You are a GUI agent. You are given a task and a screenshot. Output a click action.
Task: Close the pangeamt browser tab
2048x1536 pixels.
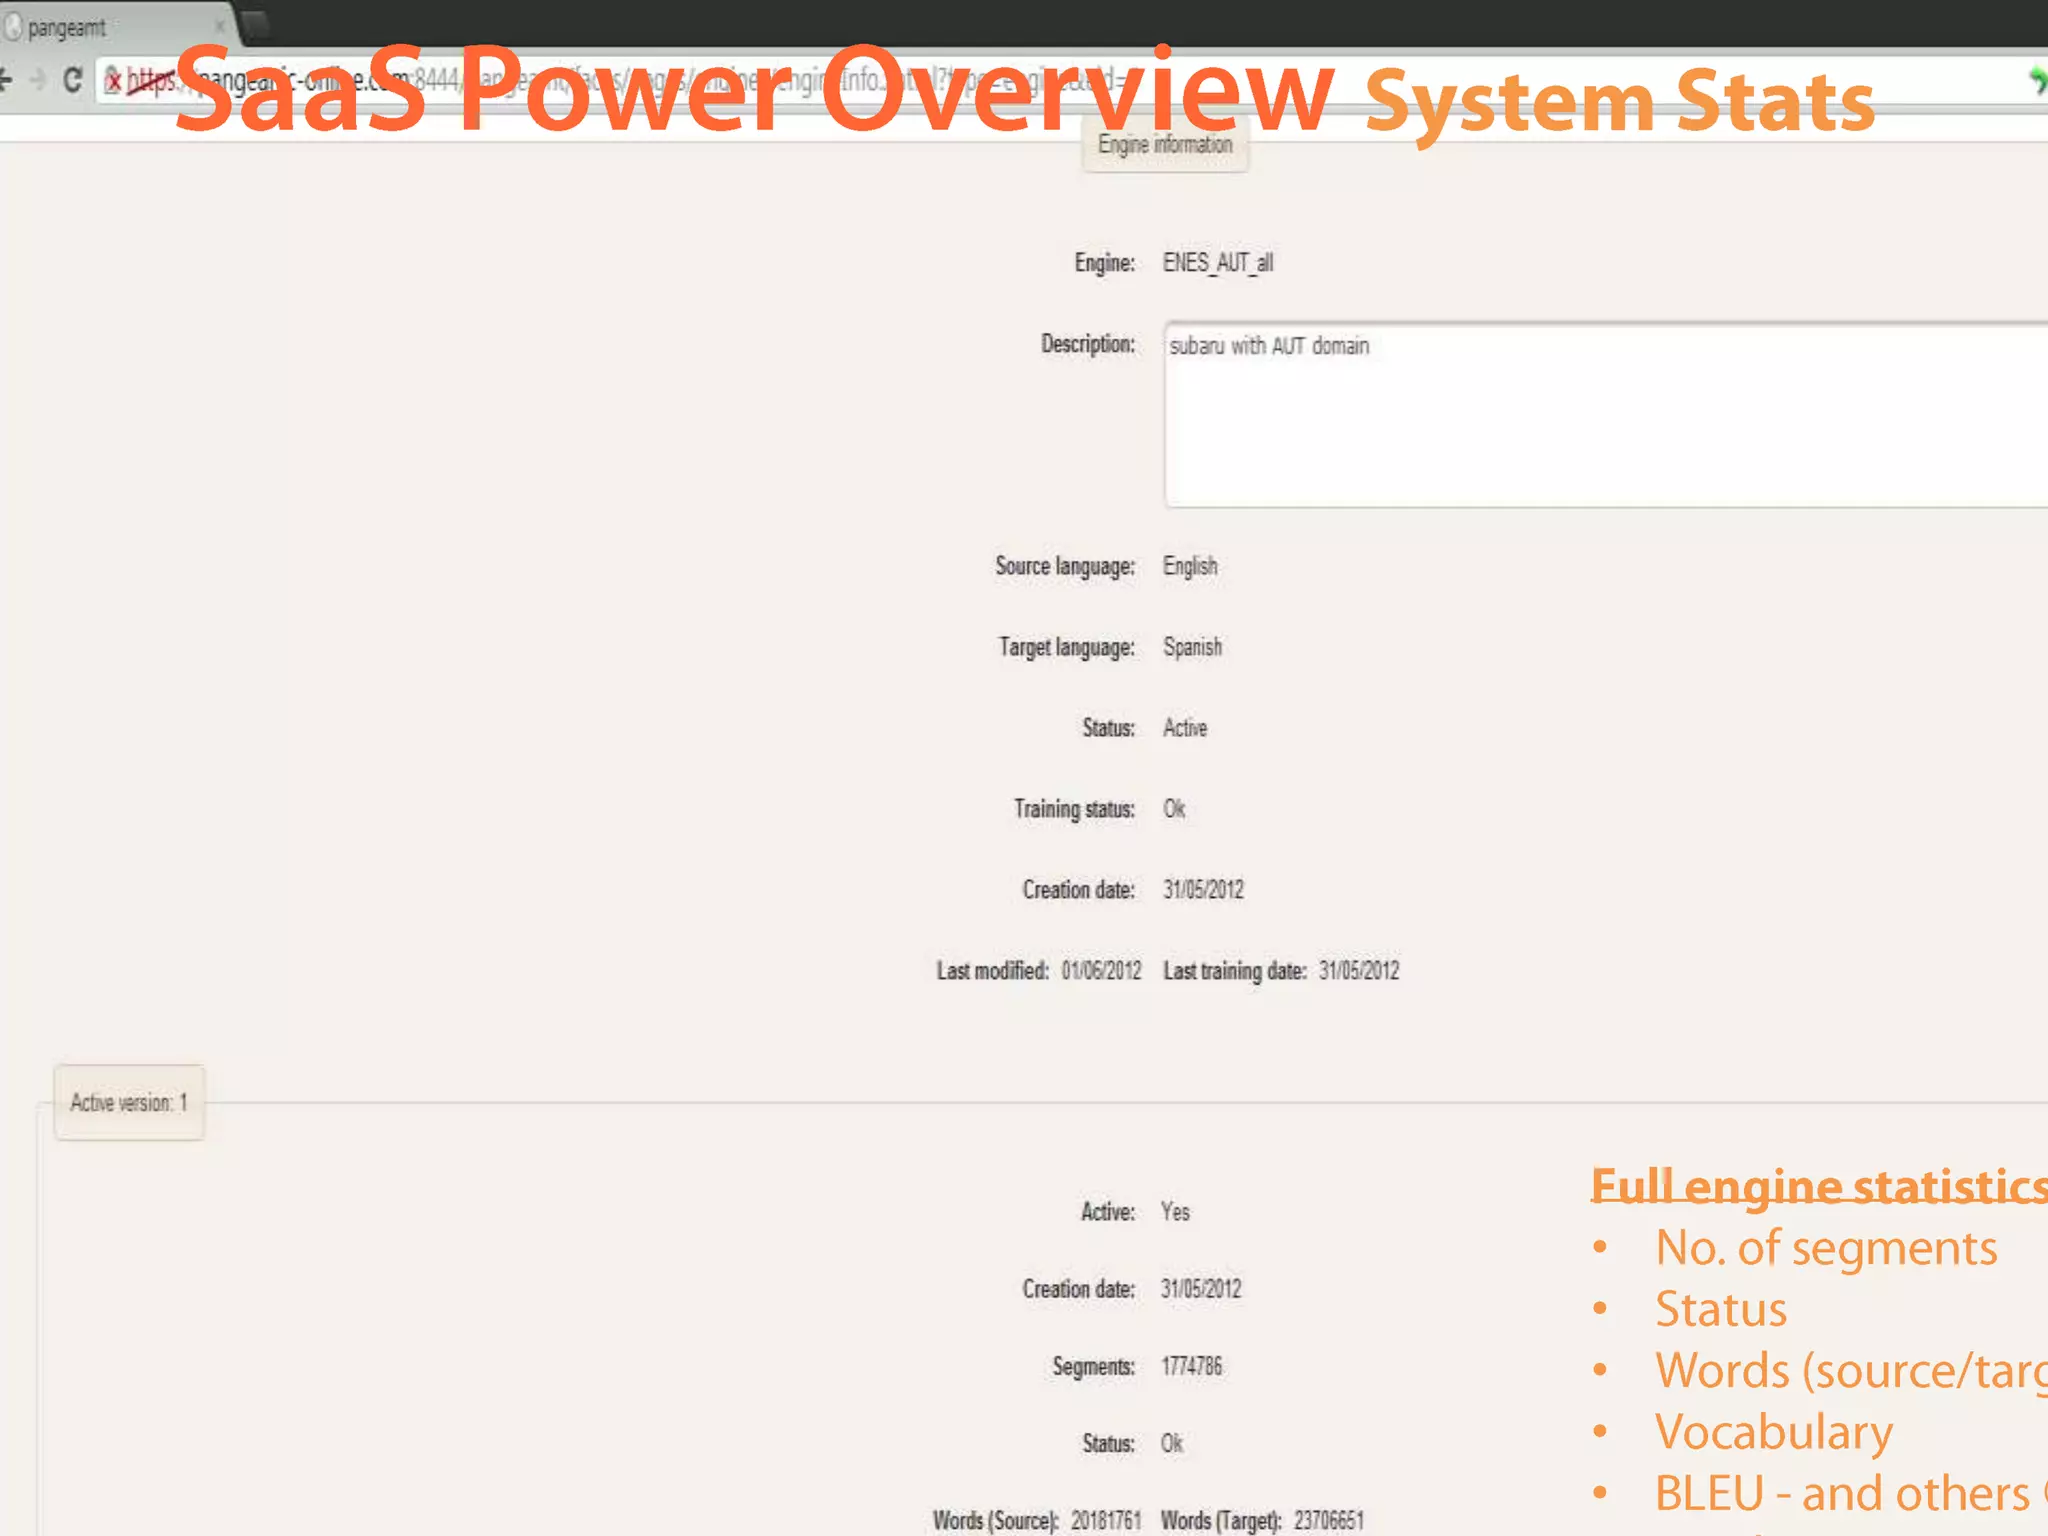tap(219, 27)
